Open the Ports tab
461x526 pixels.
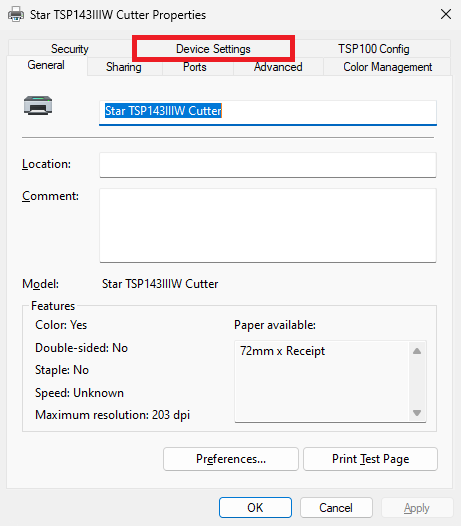point(195,67)
